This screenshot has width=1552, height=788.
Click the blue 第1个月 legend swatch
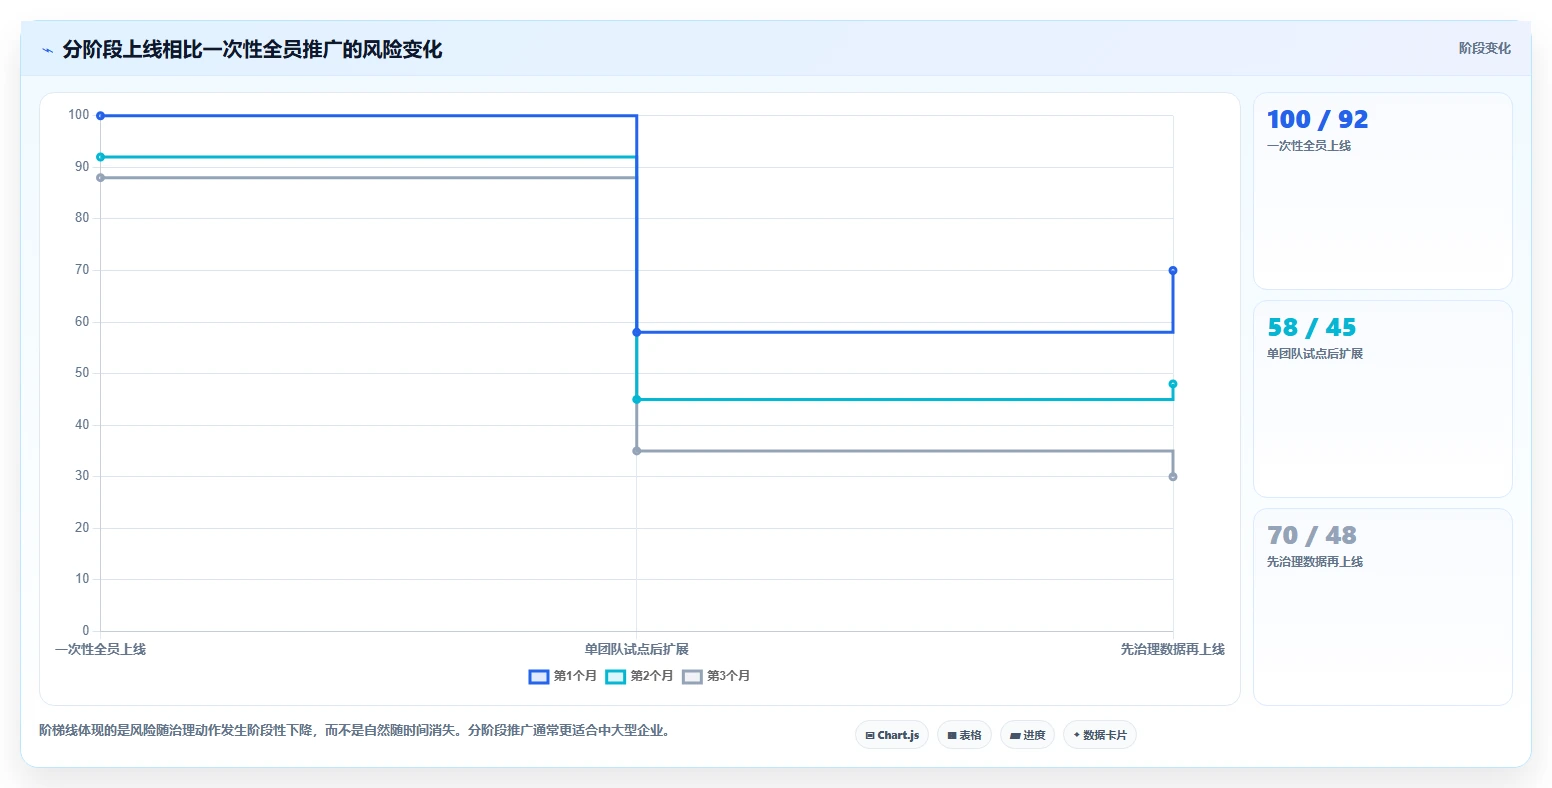pyautogui.click(x=539, y=677)
